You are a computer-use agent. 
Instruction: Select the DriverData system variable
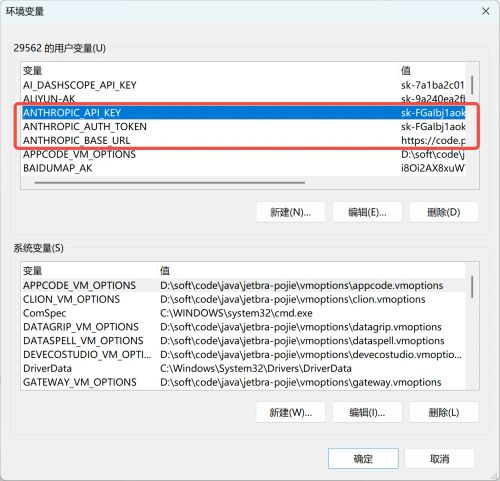(x=244, y=368)
